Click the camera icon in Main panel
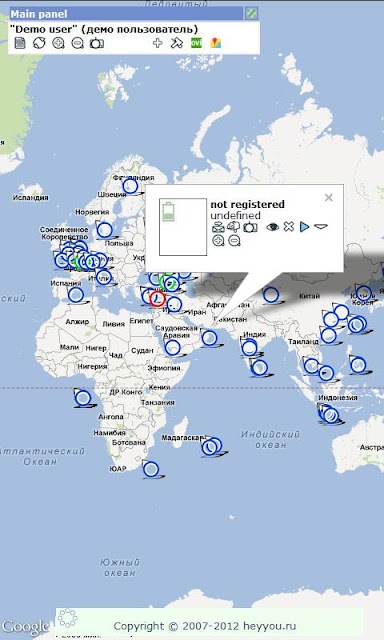 (97, 43)
